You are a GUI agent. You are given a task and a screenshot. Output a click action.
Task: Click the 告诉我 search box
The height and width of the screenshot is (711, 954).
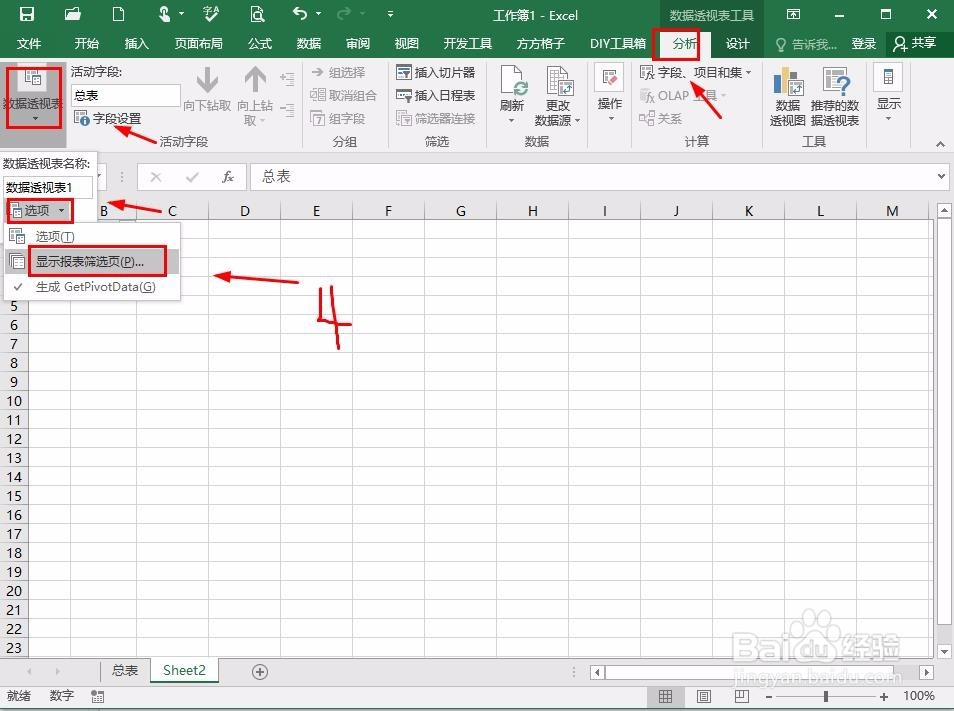tap(806, 44)
